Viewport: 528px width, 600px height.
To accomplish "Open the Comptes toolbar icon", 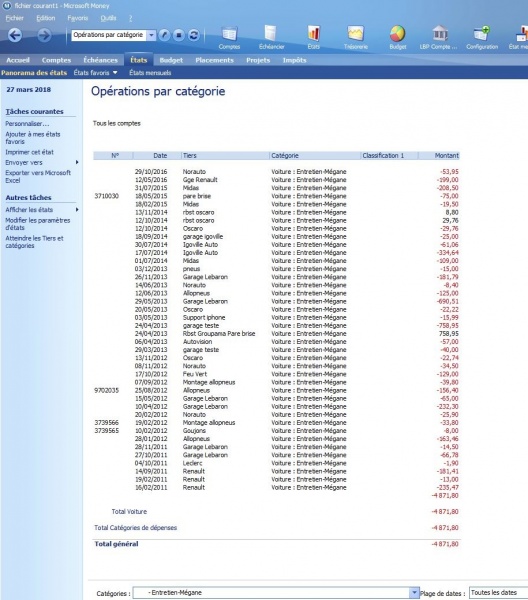I will (x=229, y=38).
